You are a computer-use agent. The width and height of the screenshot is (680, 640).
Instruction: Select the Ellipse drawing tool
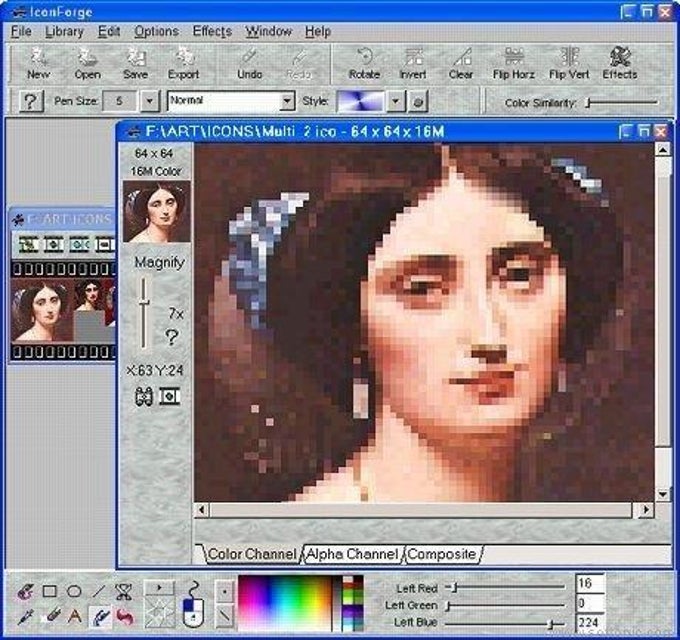click(74, 591)
